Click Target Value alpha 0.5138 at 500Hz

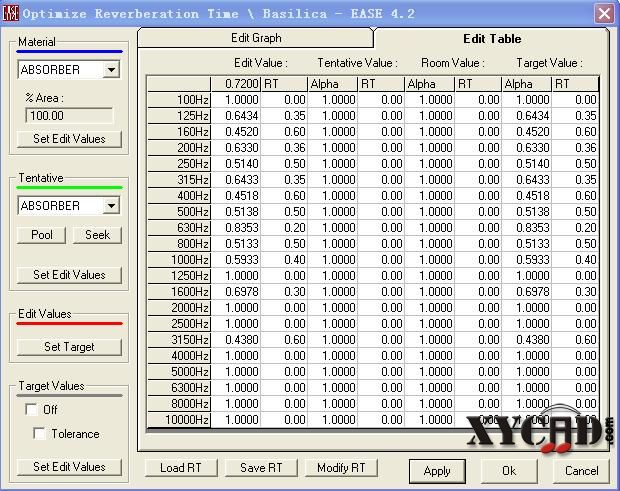pyautogui.click(x=527, y=212)
